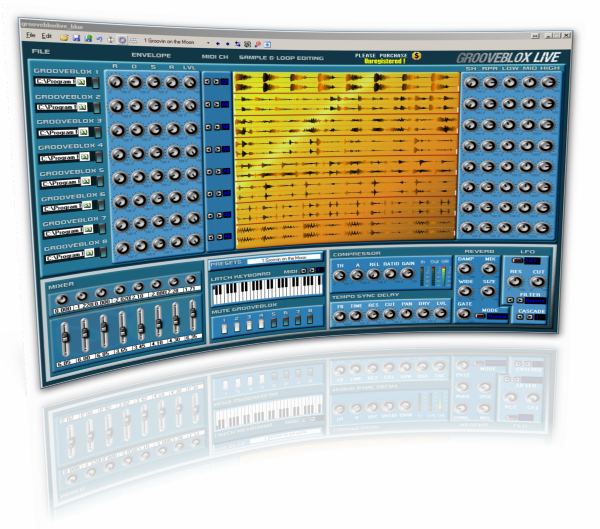Increase MIDI channel for Grooveblox 1 row
The height and width of the screenshot is (529, 600).
[216, 82]
